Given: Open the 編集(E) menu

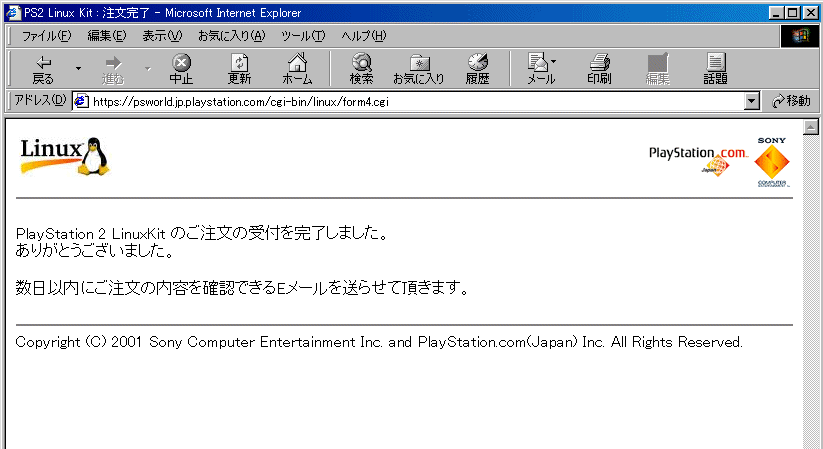Looking at the screenshot, I should (x=107, y=36).
